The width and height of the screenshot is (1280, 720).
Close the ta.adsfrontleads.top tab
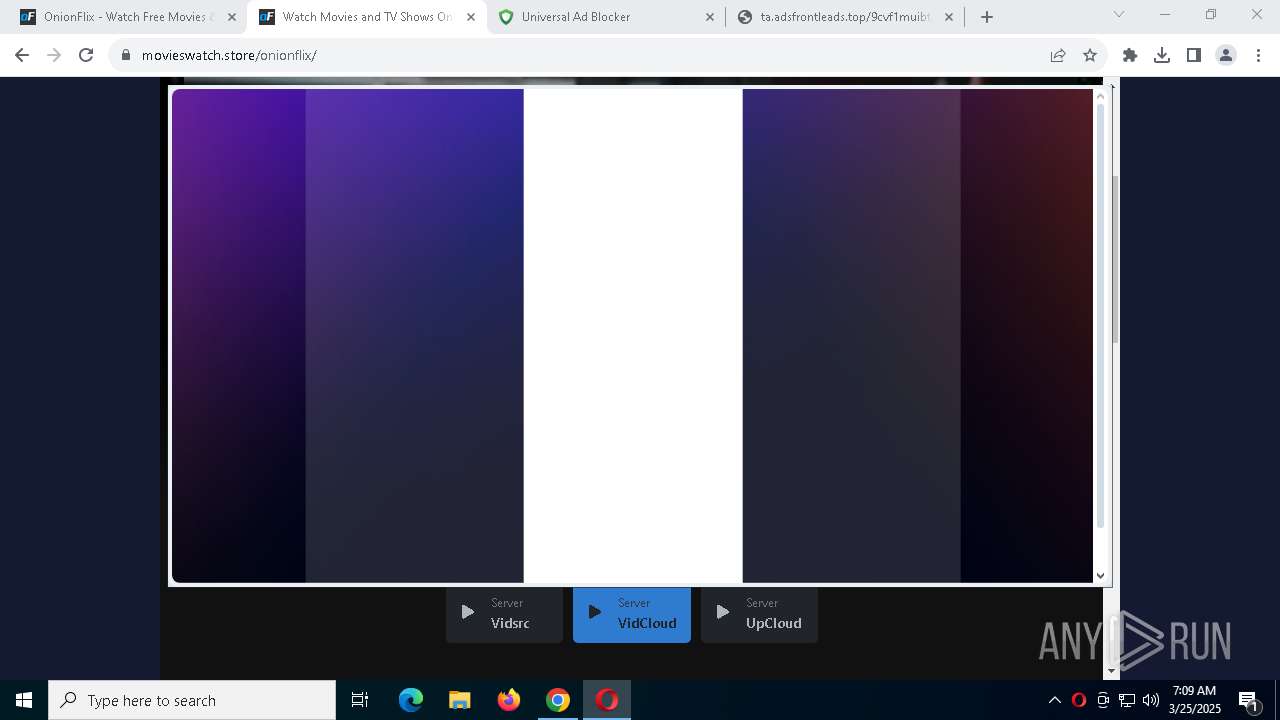coord(949,17)
